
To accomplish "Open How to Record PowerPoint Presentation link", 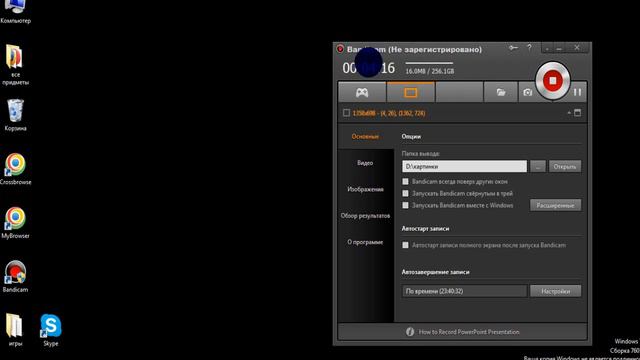I will coord(469,332).
